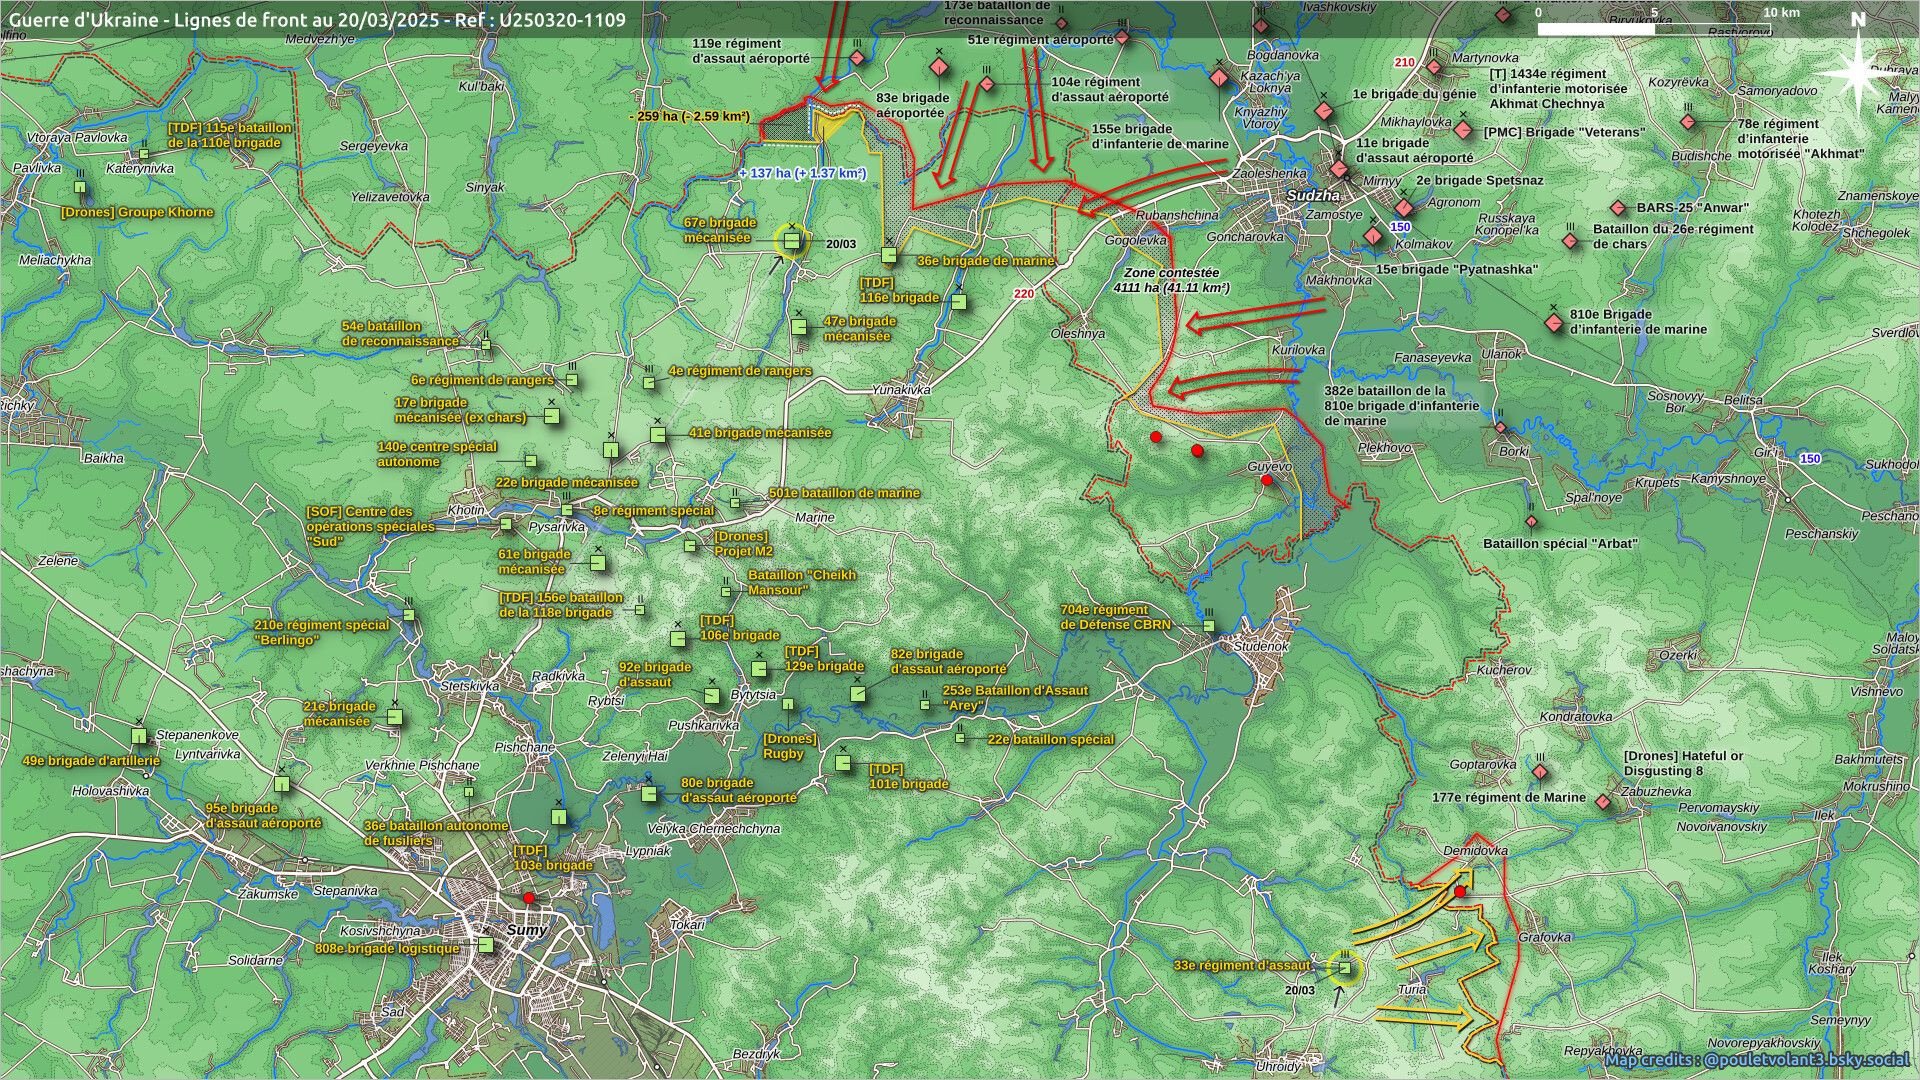Click the Sumy city label

point(527,930)
